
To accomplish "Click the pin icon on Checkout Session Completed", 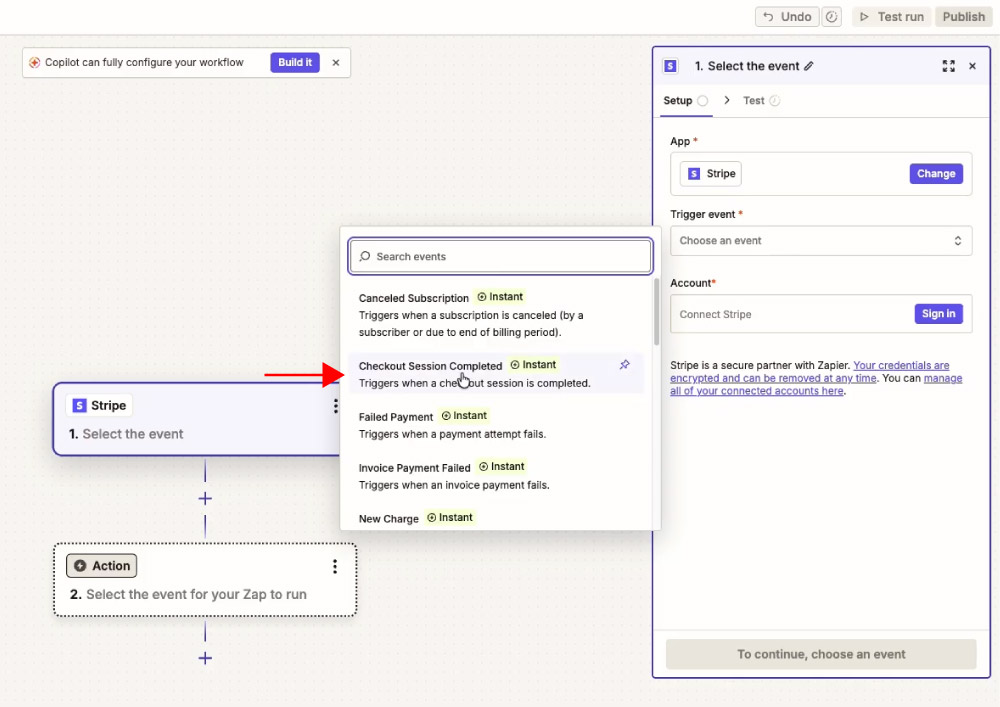I will [624, 365].
